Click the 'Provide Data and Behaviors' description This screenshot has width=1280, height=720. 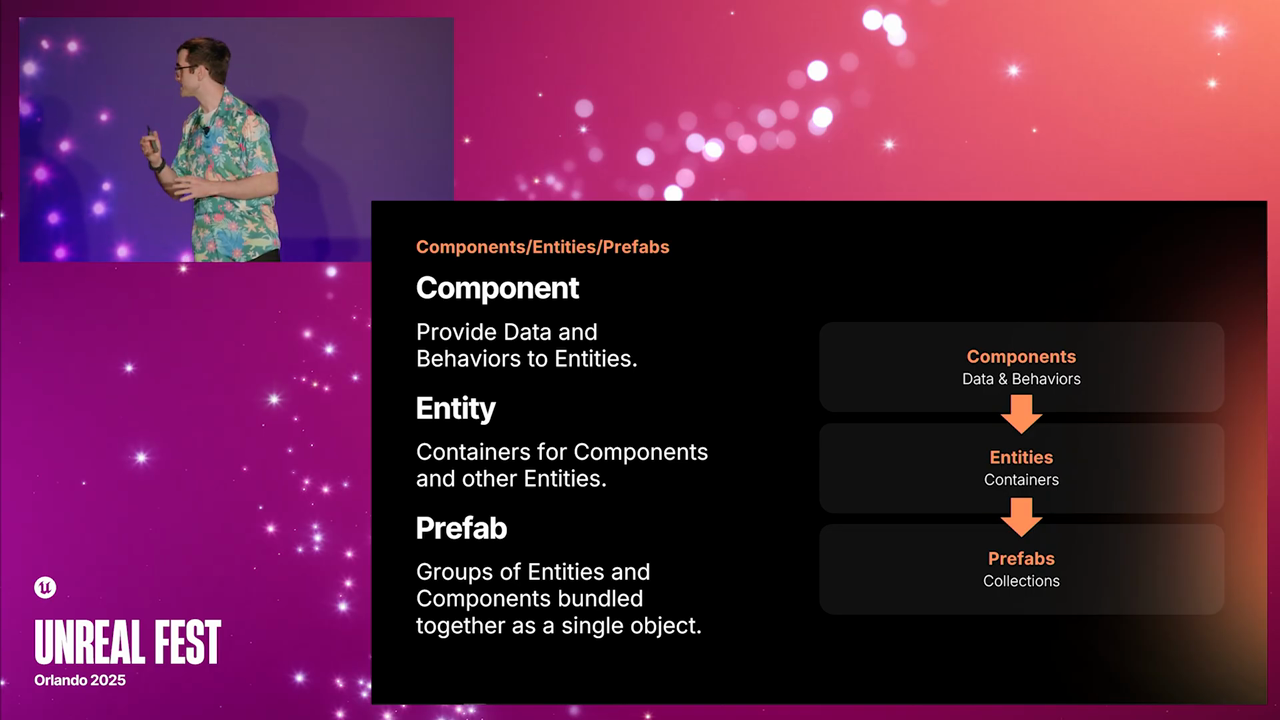[x=526, y=345]
